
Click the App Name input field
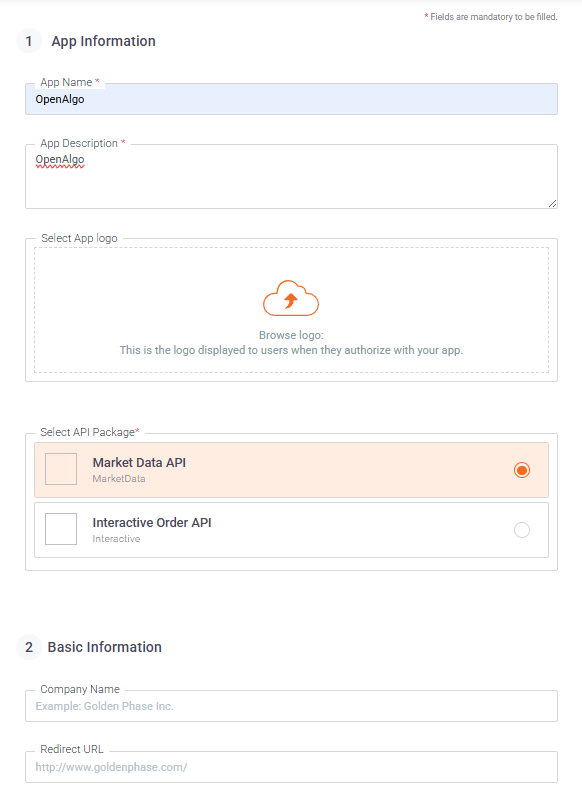[x=292, y=99]
